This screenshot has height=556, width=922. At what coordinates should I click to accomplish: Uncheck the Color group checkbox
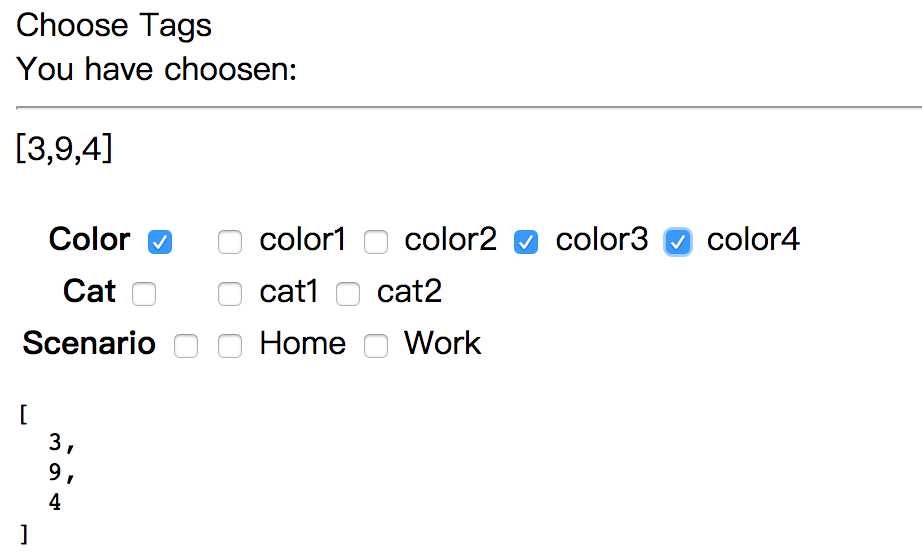pos(160,242)
